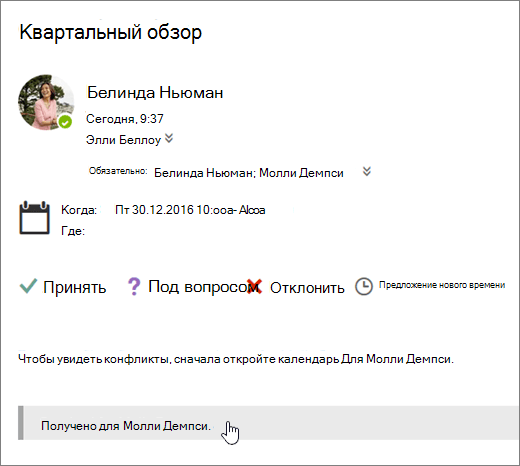
Task: Click the purple question mark icon
Action: [134, 287]
